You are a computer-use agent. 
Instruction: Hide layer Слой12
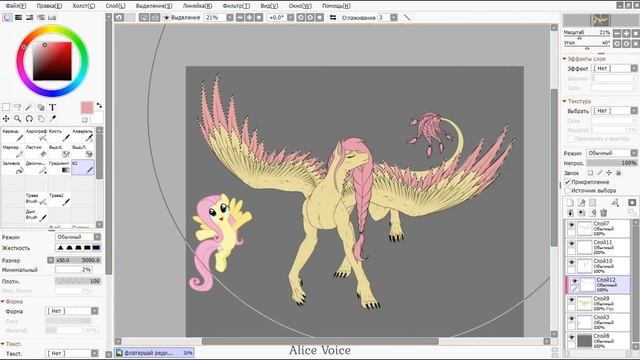coord(574,281)
